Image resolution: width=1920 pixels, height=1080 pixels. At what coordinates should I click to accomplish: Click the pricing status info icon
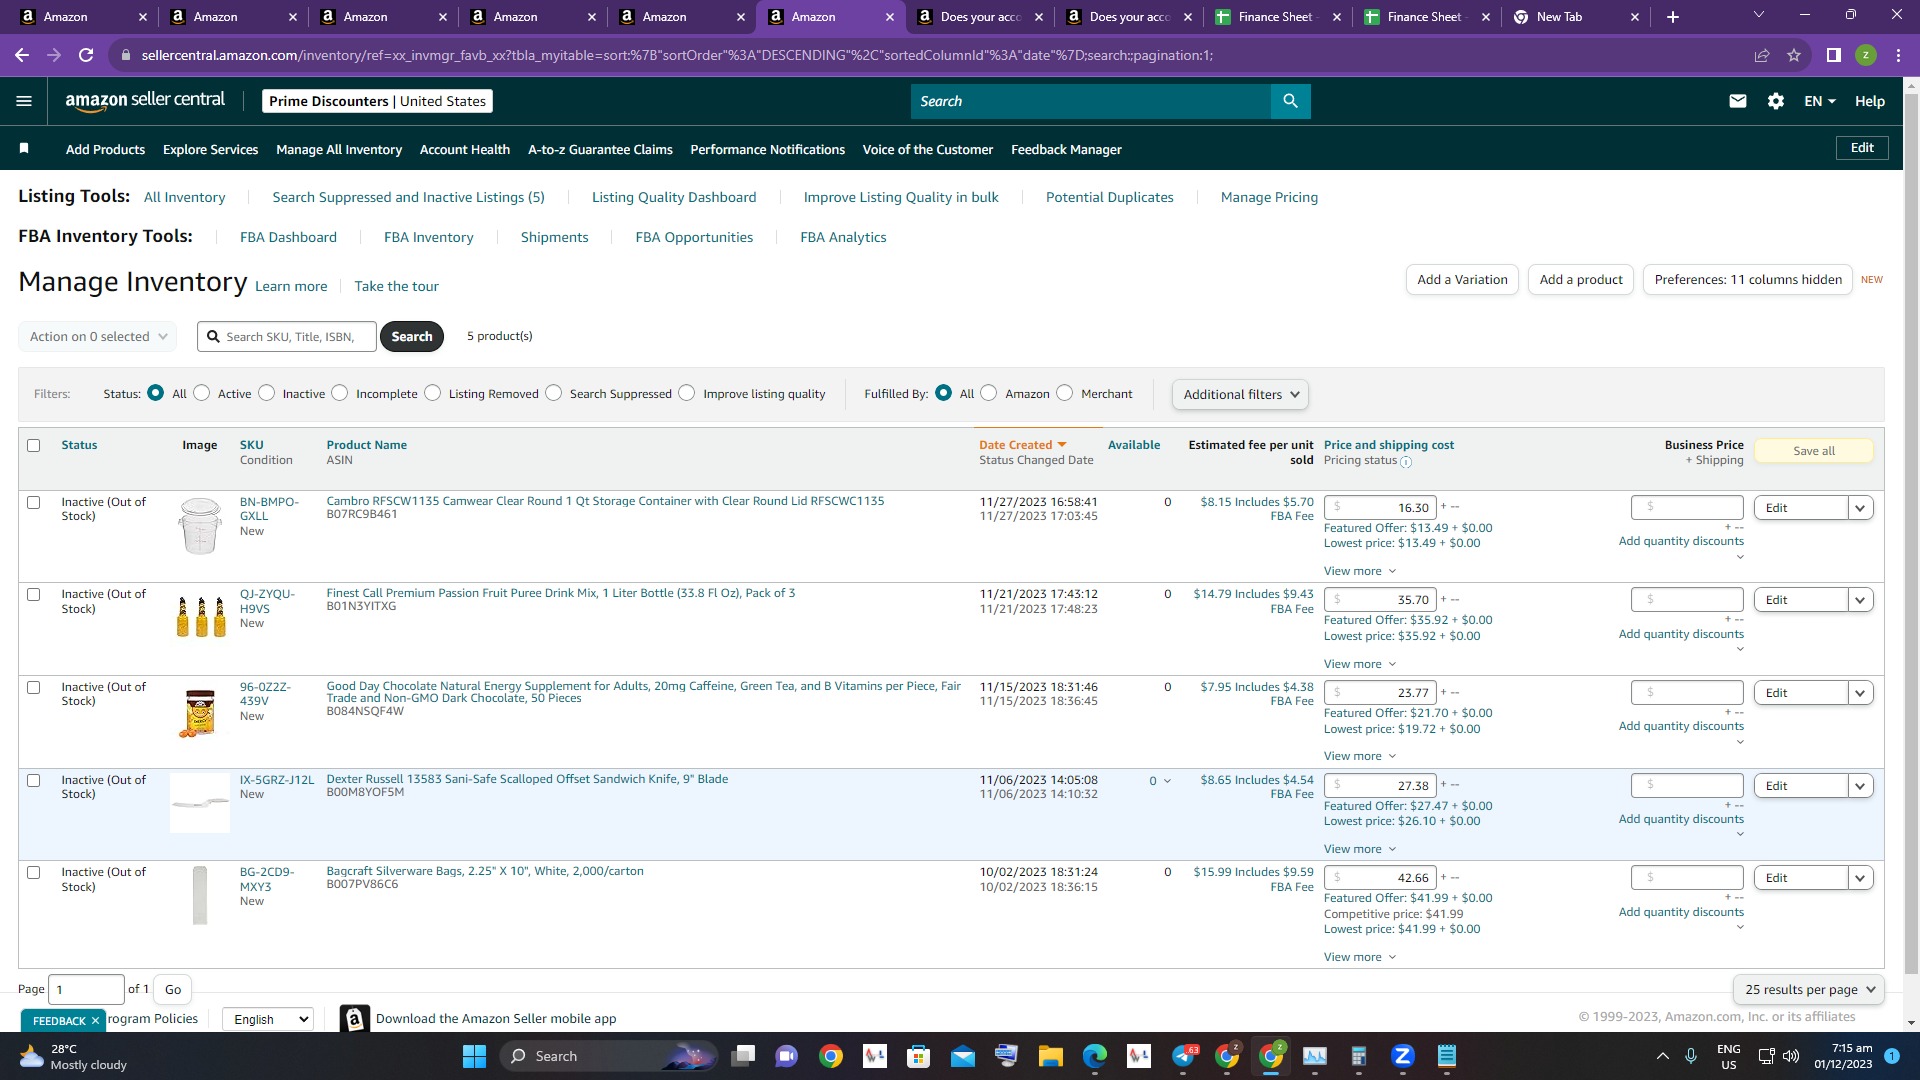(x=1406, y=462)
